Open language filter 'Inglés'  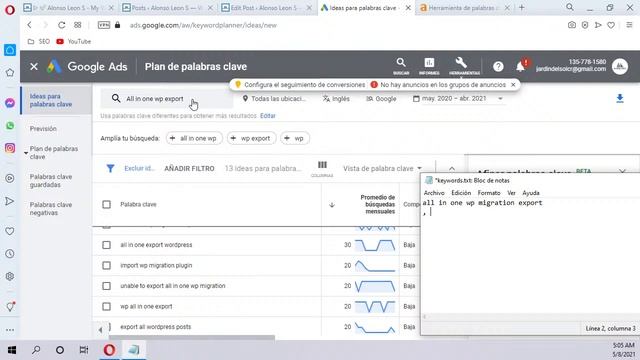pos(336,99)
